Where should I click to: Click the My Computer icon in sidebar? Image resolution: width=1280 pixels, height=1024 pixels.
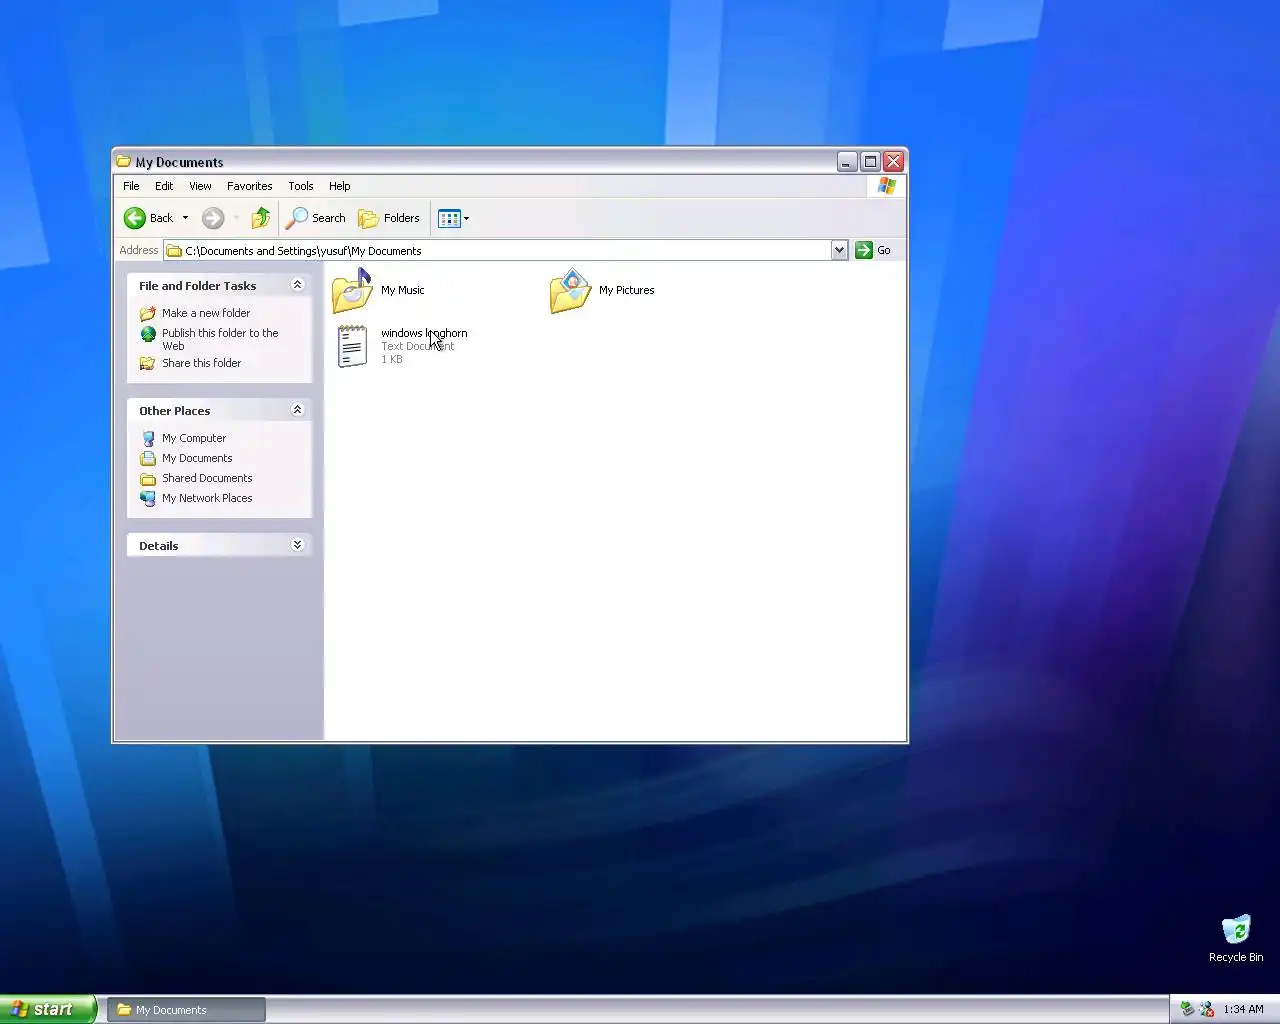click(x=148, y=438)
